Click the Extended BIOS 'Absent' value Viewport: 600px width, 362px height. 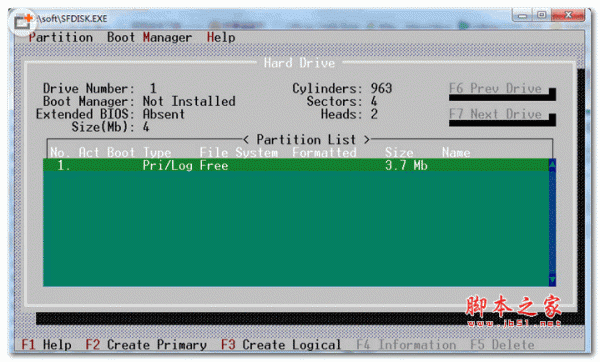pyautogui.click(x=164, y=114)
